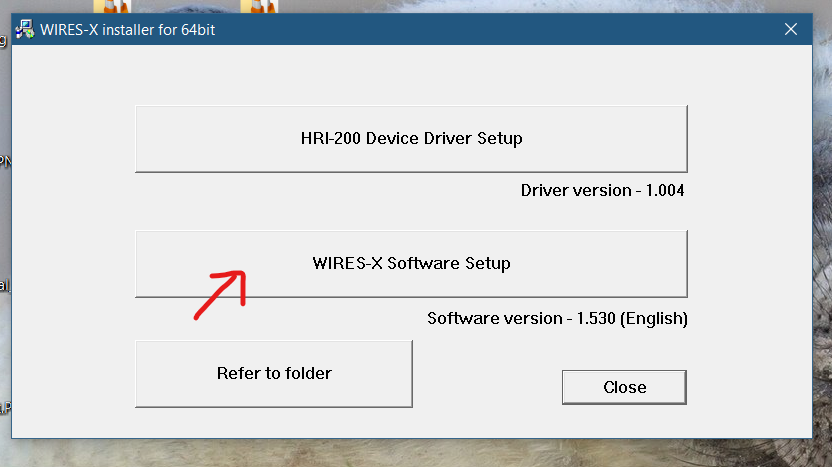Open the Refer to folder button
832x467 pixels.
(x=274, y=374)
